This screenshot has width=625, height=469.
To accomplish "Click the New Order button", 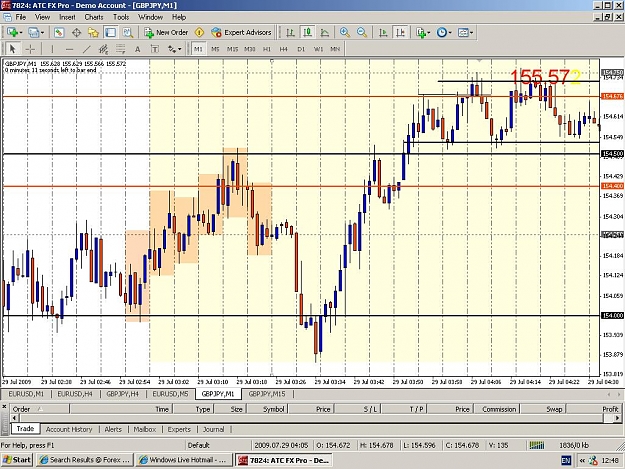I will click(166, 33).
